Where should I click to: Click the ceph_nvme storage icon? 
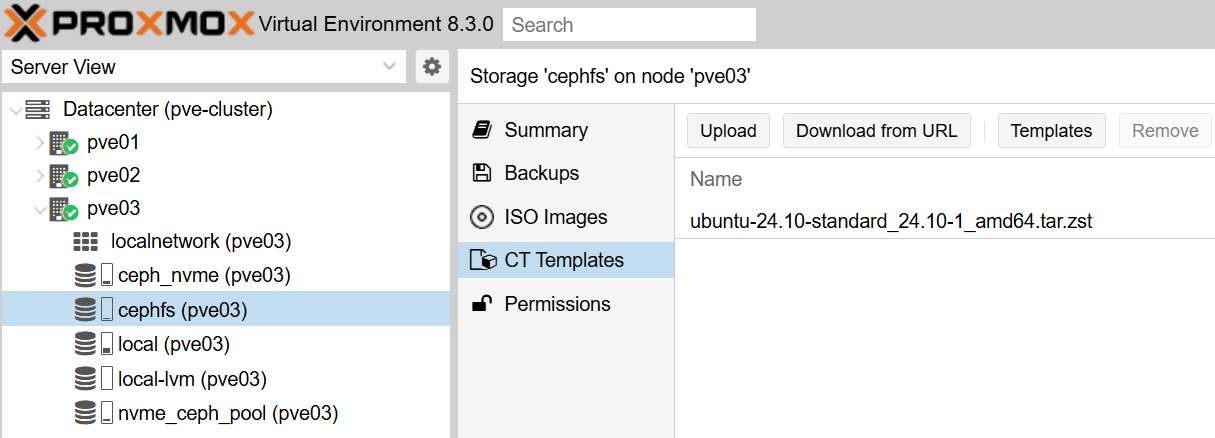point(93,275)
